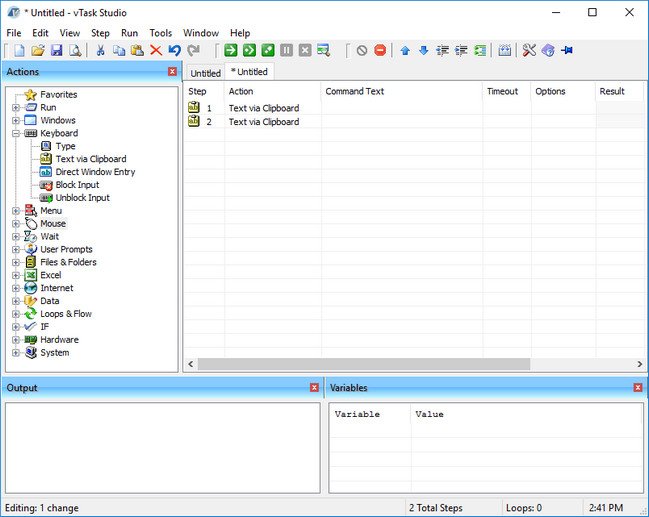The height and width of the screenshot is (517, 649).
Task: Open the Tools menu
Action: [x=161, y=33]
